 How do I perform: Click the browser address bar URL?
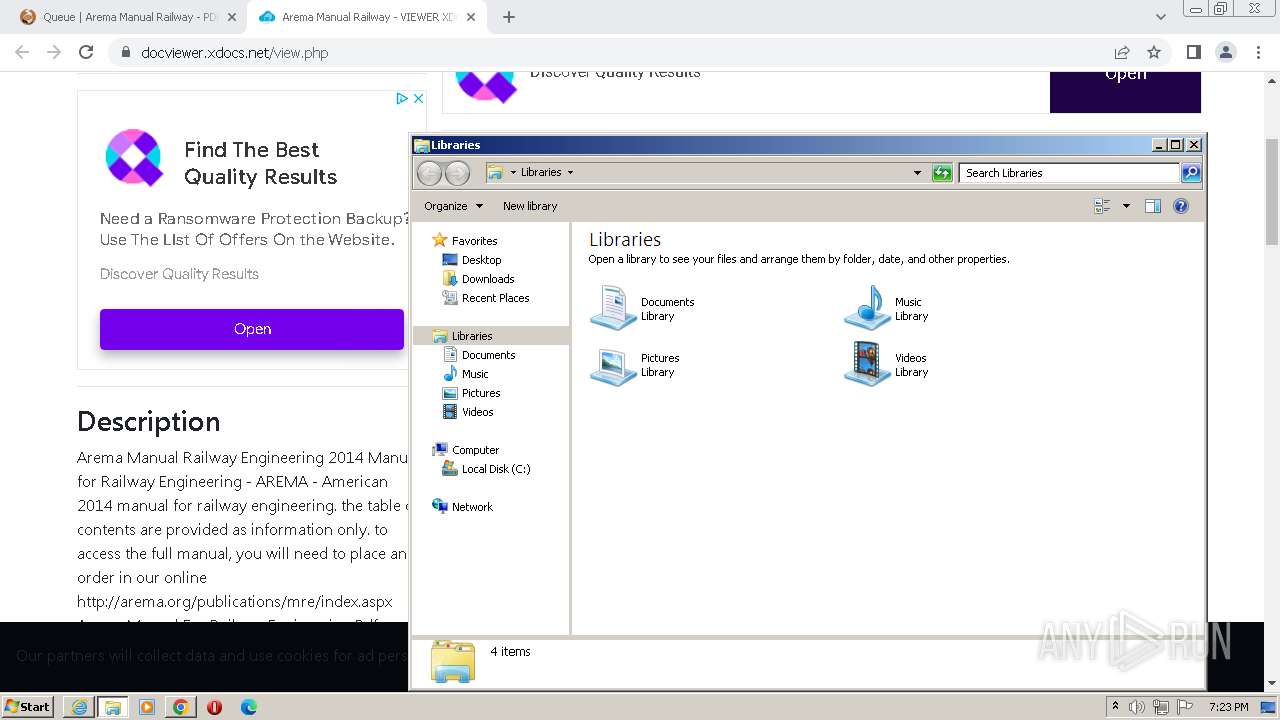coord(235,53)
